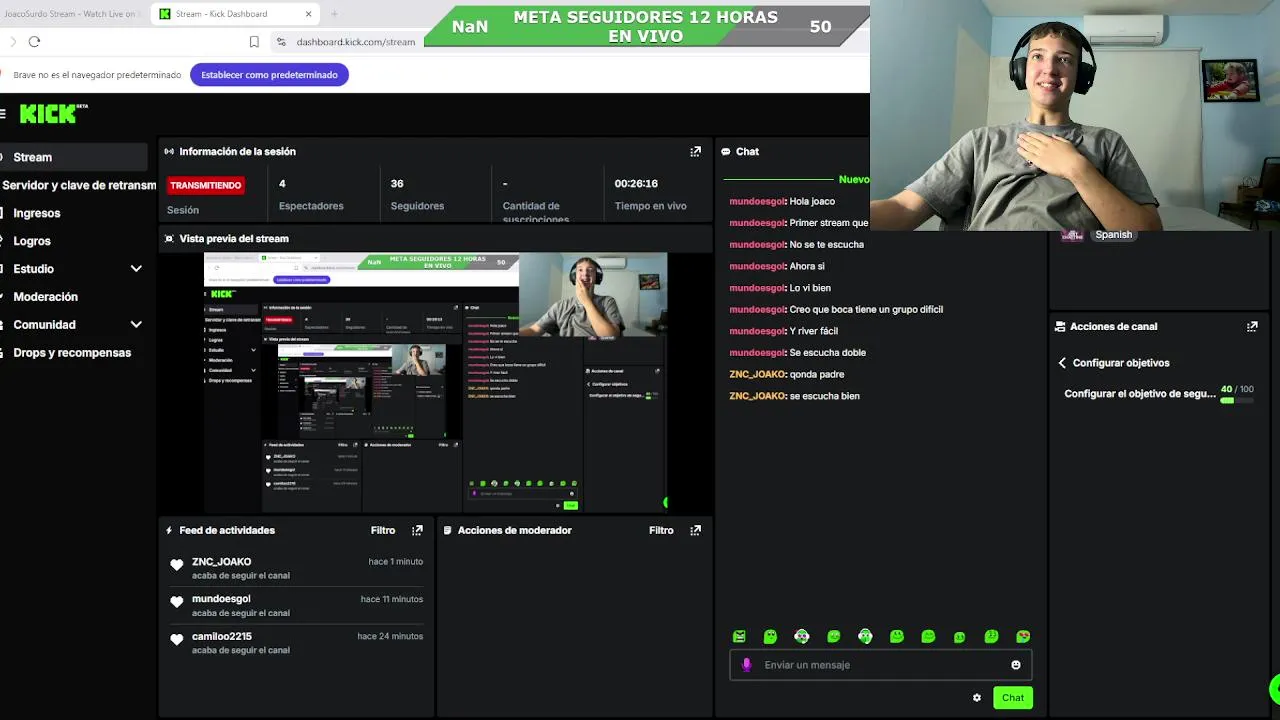Image resolution: width=1280 pixels, height=720 pixels.
Task: Reload the page with the browser refresh icon
Action: click(34, 41)
